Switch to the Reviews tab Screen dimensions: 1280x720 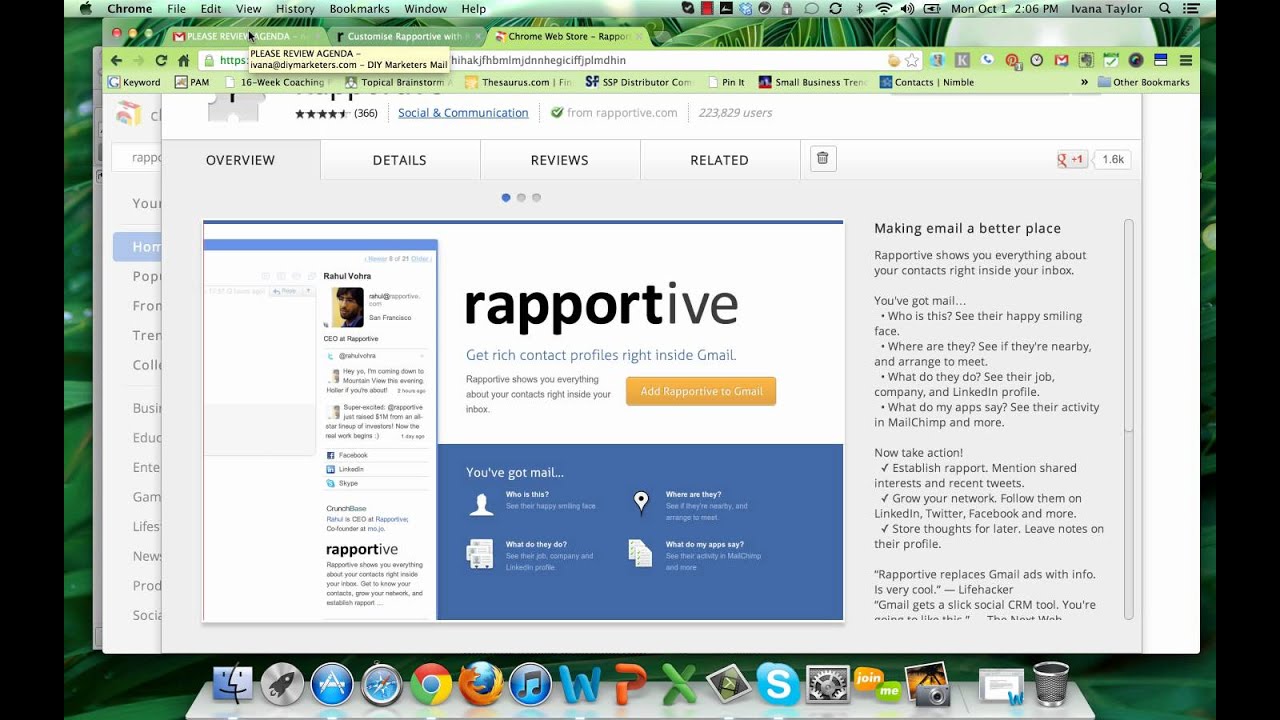tap(560, 160)
